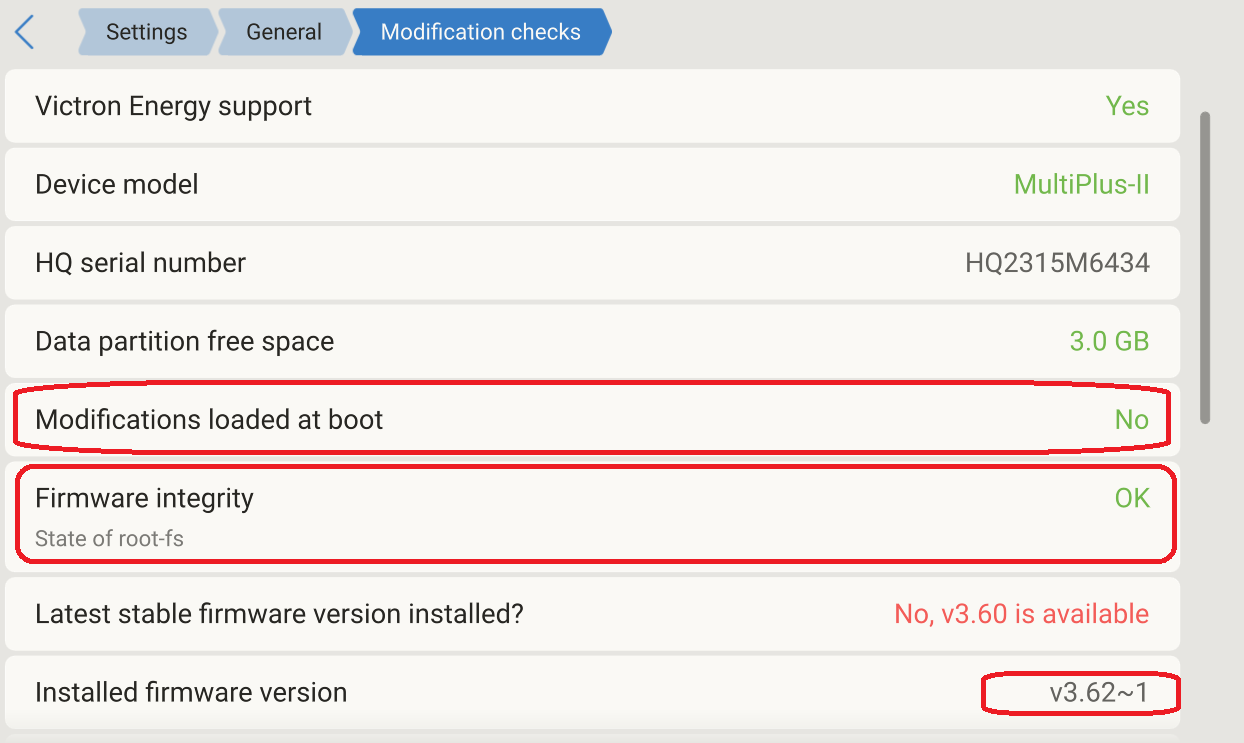This screenshot has height=743, width=1244.
Task: Select the Data partition free space label
Action: point(184,341)
